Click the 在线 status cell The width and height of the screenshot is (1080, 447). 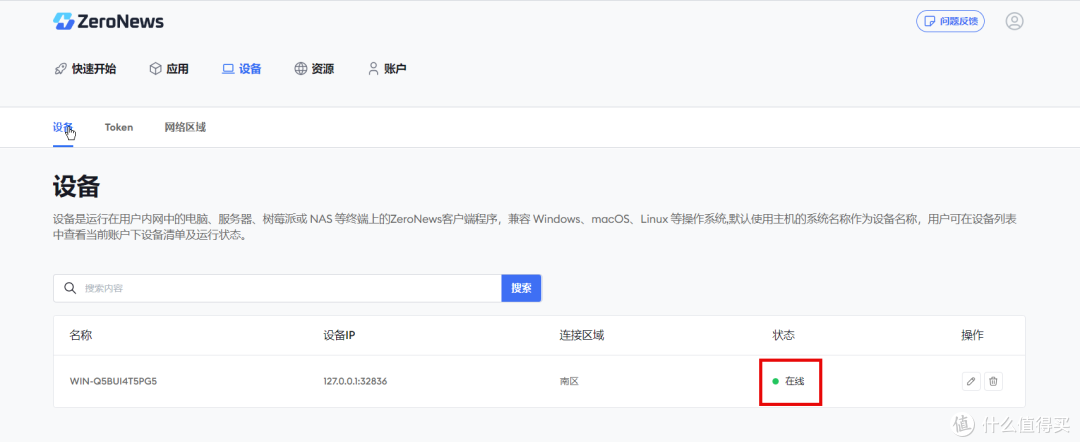click(788, 381)
